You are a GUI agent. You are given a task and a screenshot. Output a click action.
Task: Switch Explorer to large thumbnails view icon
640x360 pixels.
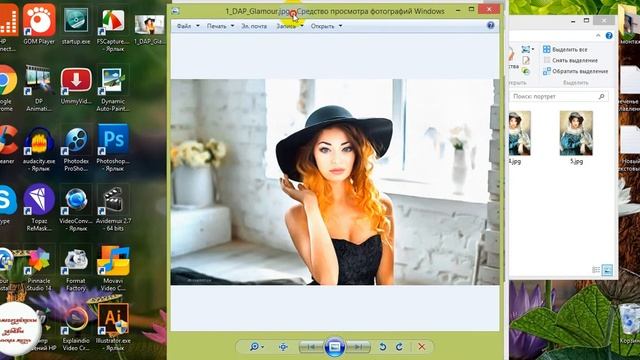tap(607, 270)
